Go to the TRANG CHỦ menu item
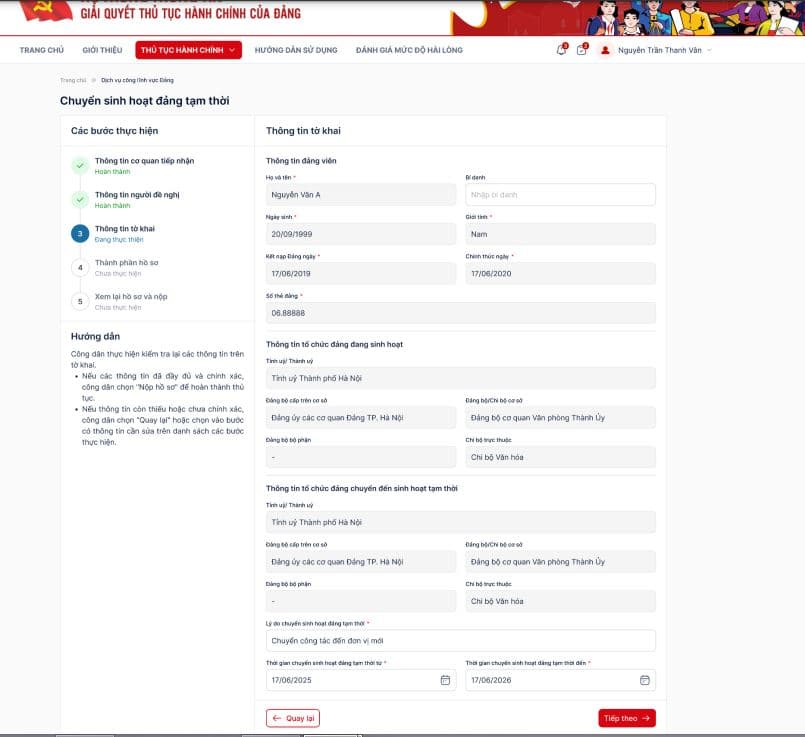This screenshot has width=805, height=737. pos(42,50)
